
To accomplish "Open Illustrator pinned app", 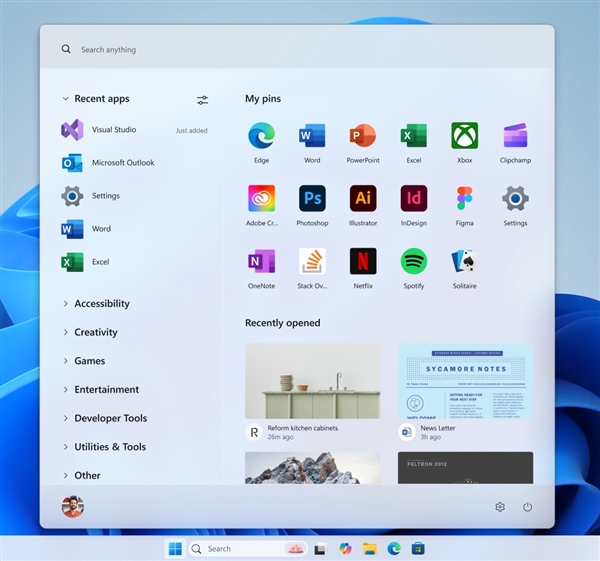I will coord(363,198).
